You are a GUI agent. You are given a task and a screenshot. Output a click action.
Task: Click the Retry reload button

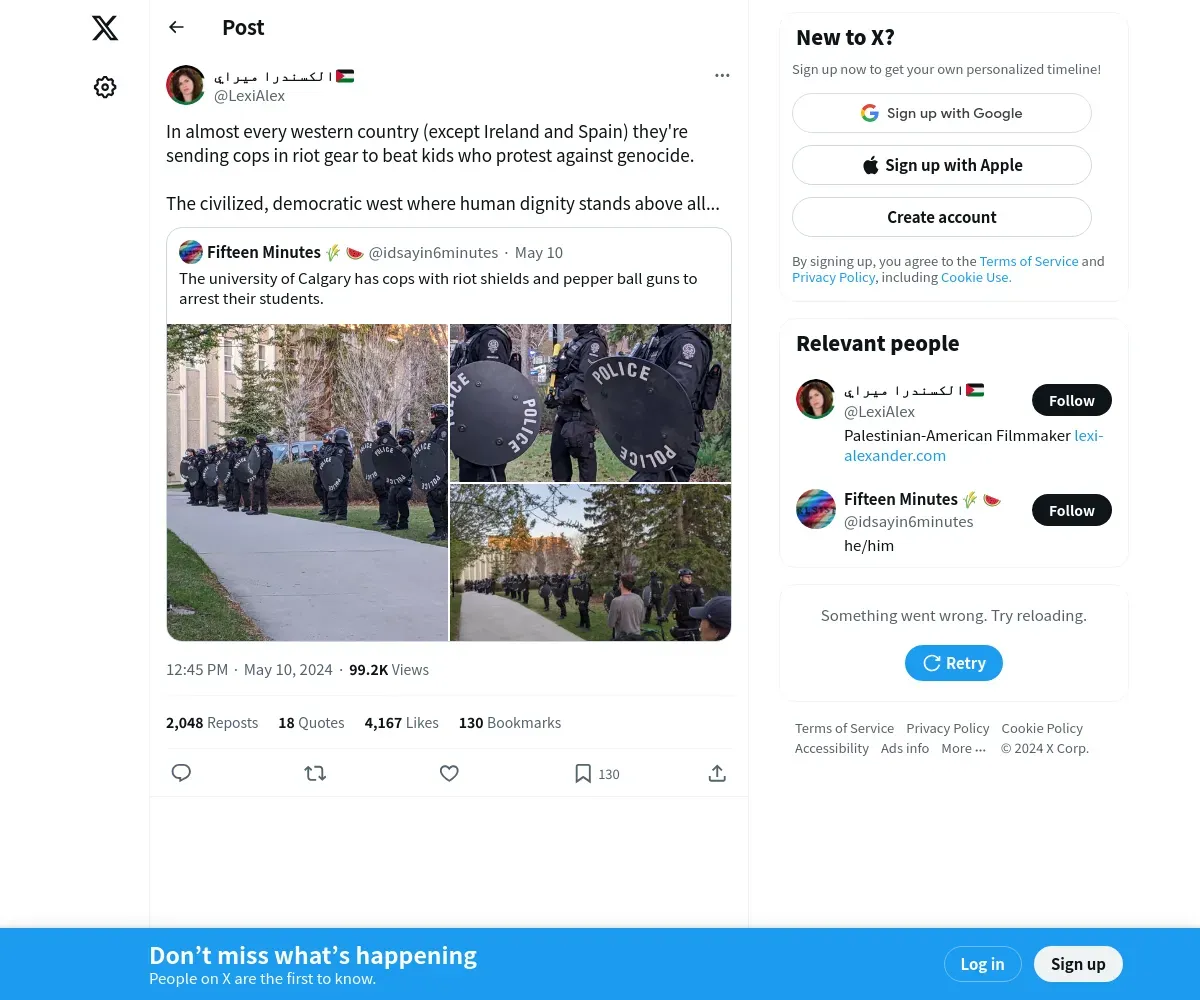click(954, 663)
